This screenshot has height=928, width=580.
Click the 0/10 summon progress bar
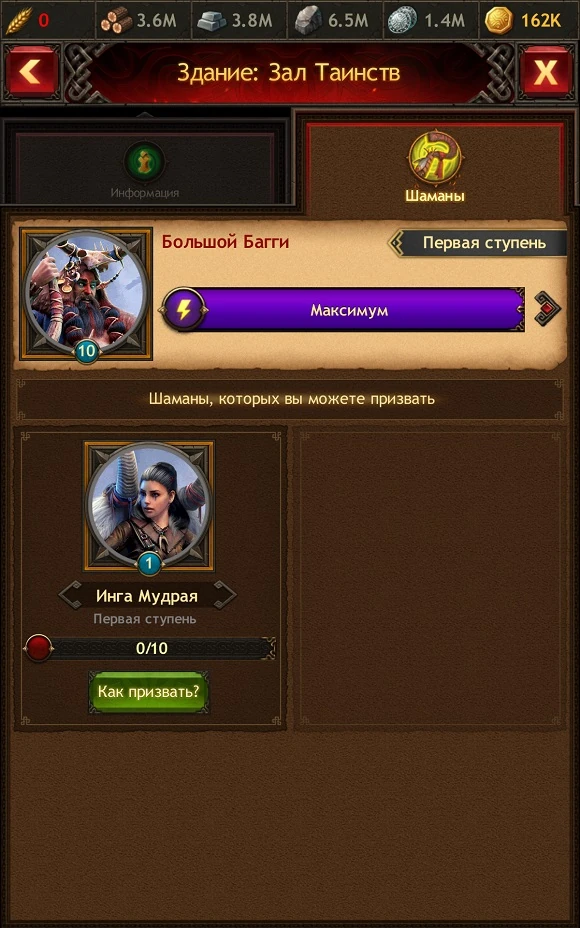point(150,648)
